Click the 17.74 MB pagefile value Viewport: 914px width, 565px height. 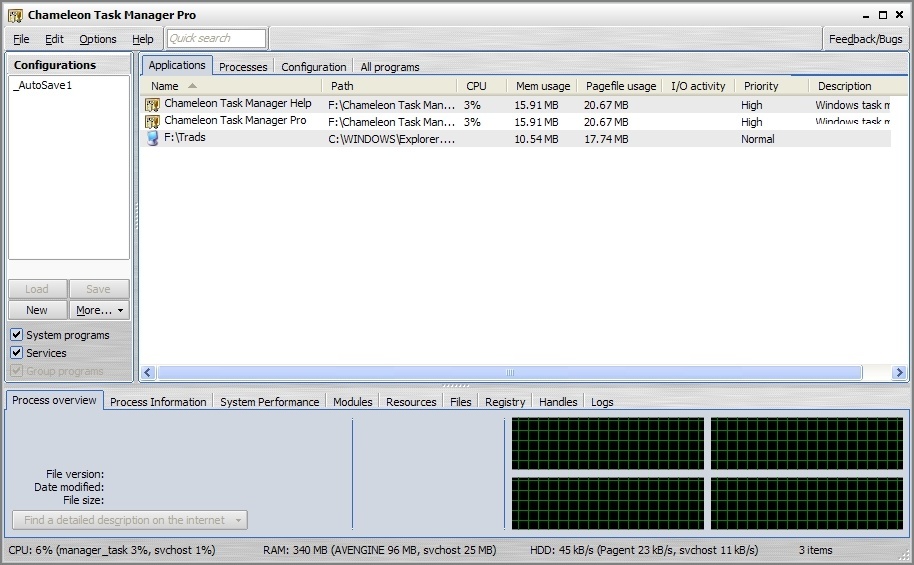pos(606,139)
